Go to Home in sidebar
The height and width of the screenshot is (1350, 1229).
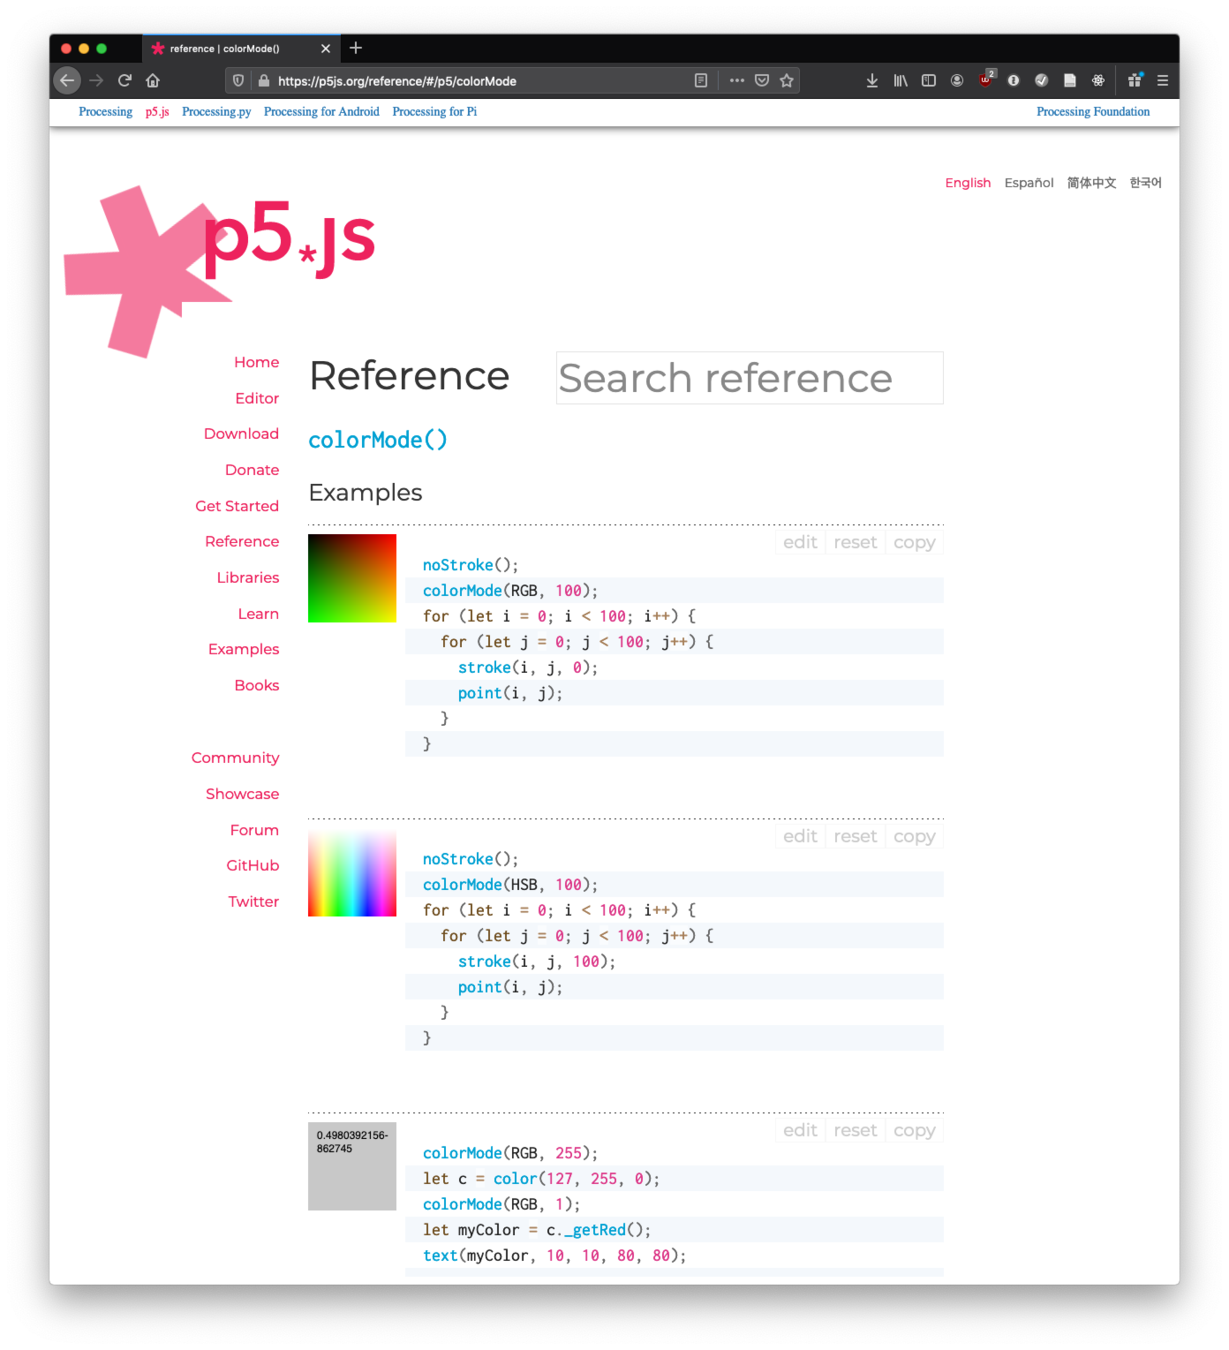257,362
